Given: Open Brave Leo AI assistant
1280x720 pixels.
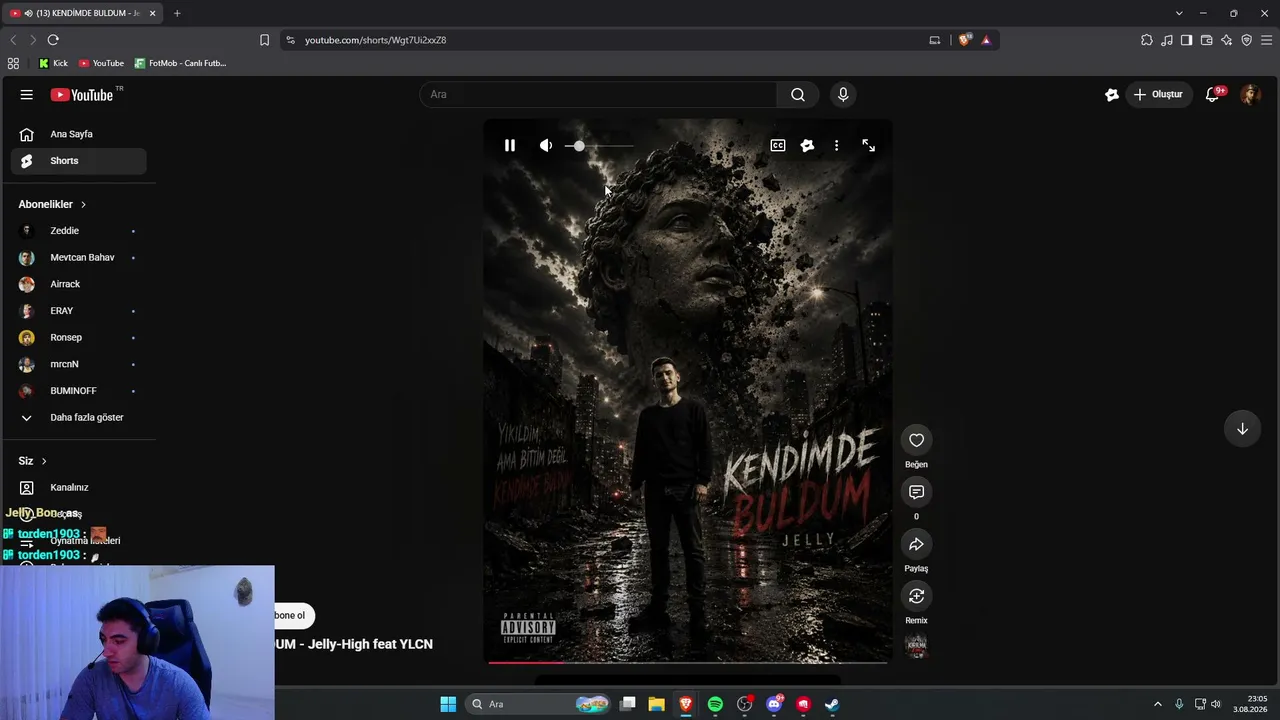Looking at the screenshot, I should (x=1227, y=40).
